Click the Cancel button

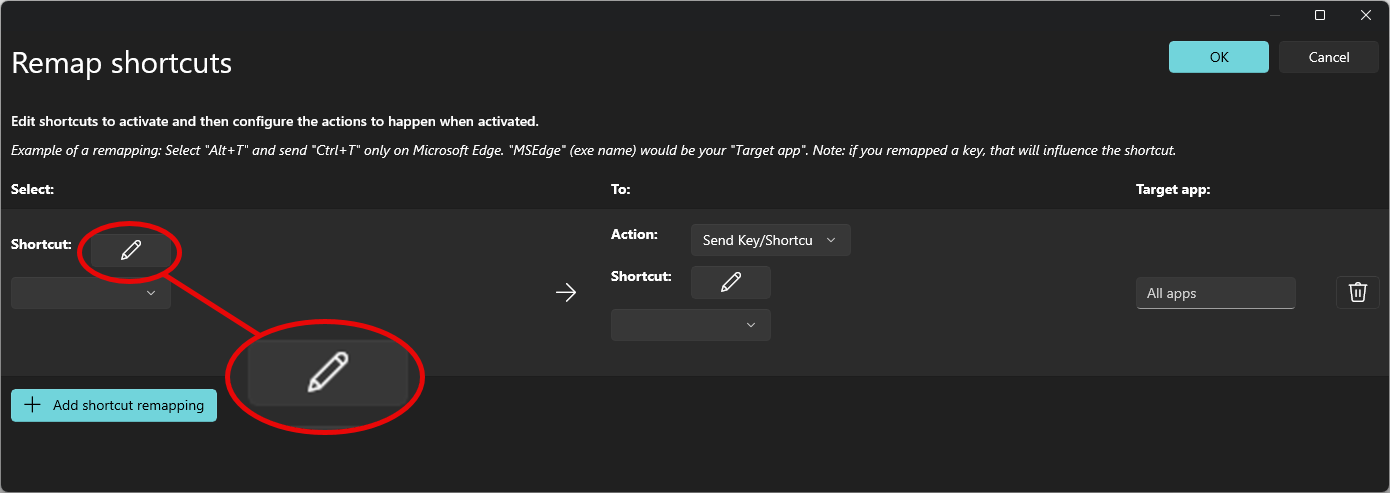1329,57
